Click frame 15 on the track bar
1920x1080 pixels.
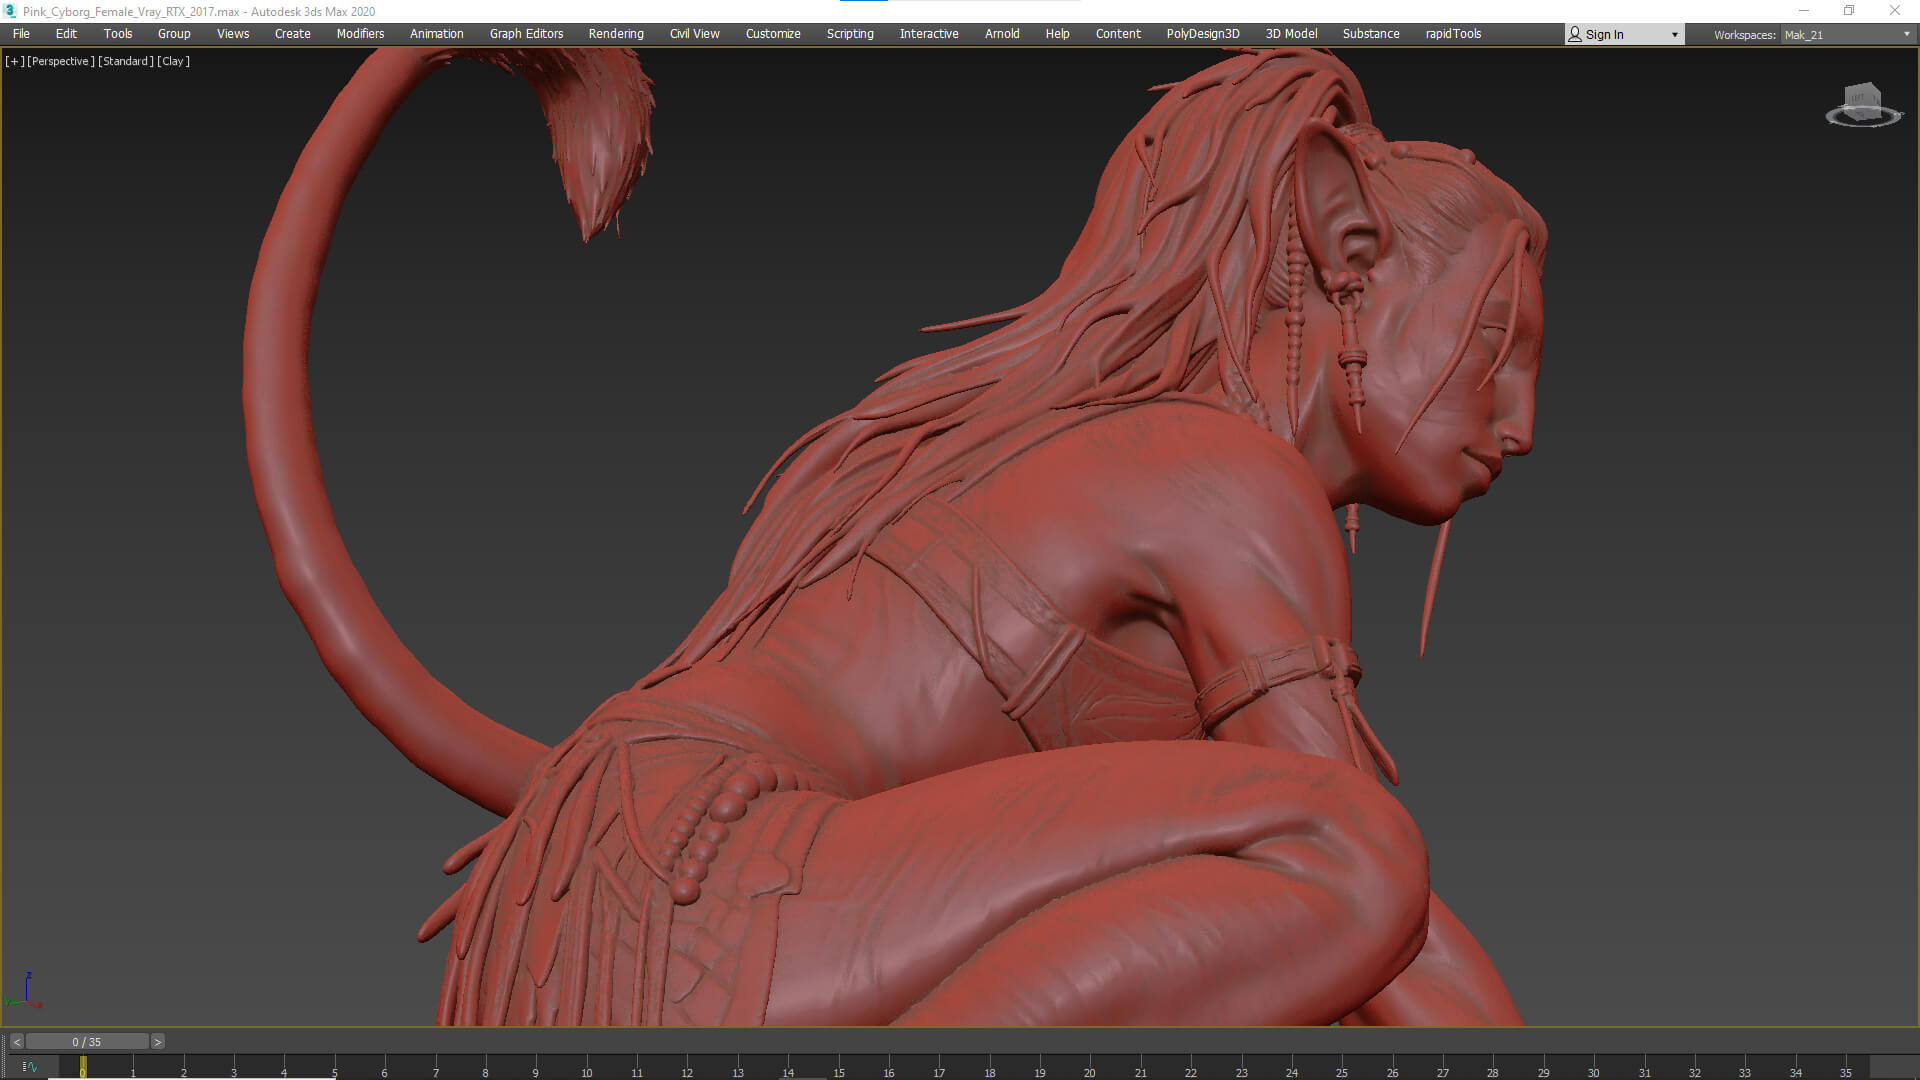839,1068
